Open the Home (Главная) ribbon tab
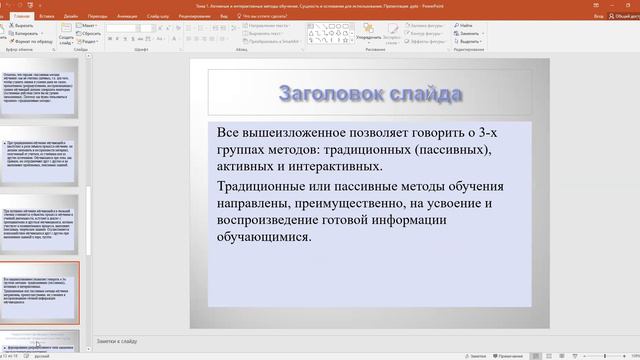This screenshot has width=640, height=360. point(22,16)
